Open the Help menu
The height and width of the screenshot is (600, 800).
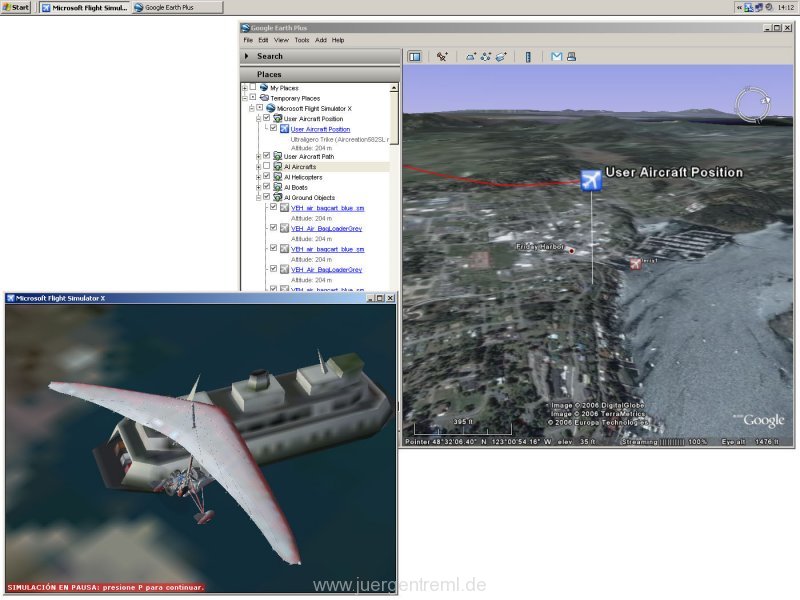point(338,40)
